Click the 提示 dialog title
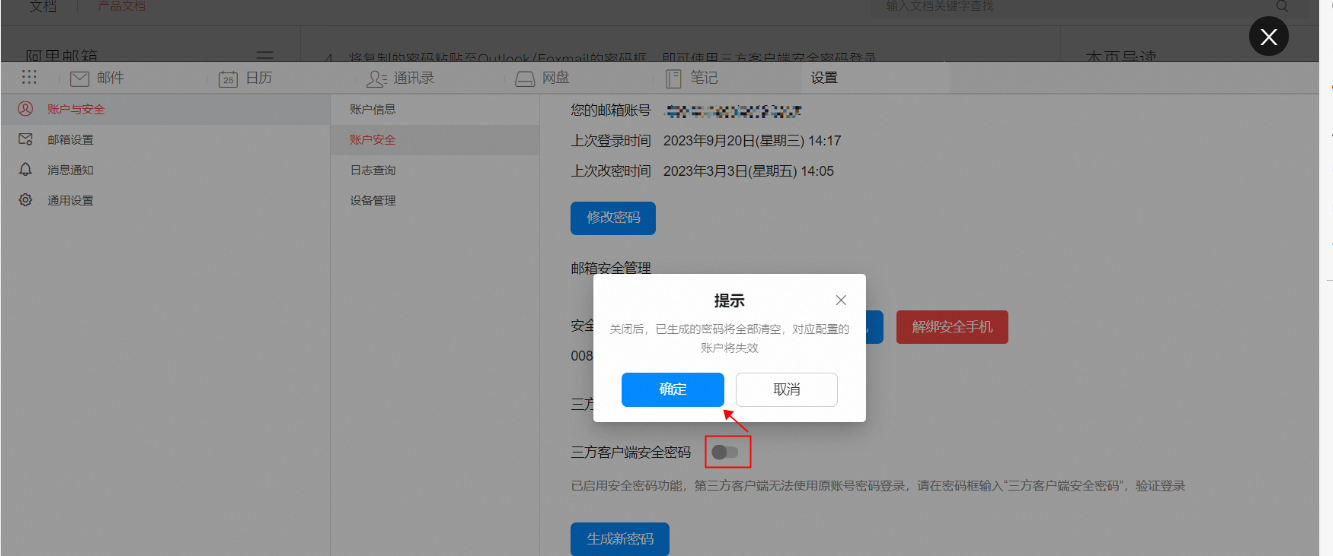 click(x=729, y=301)
